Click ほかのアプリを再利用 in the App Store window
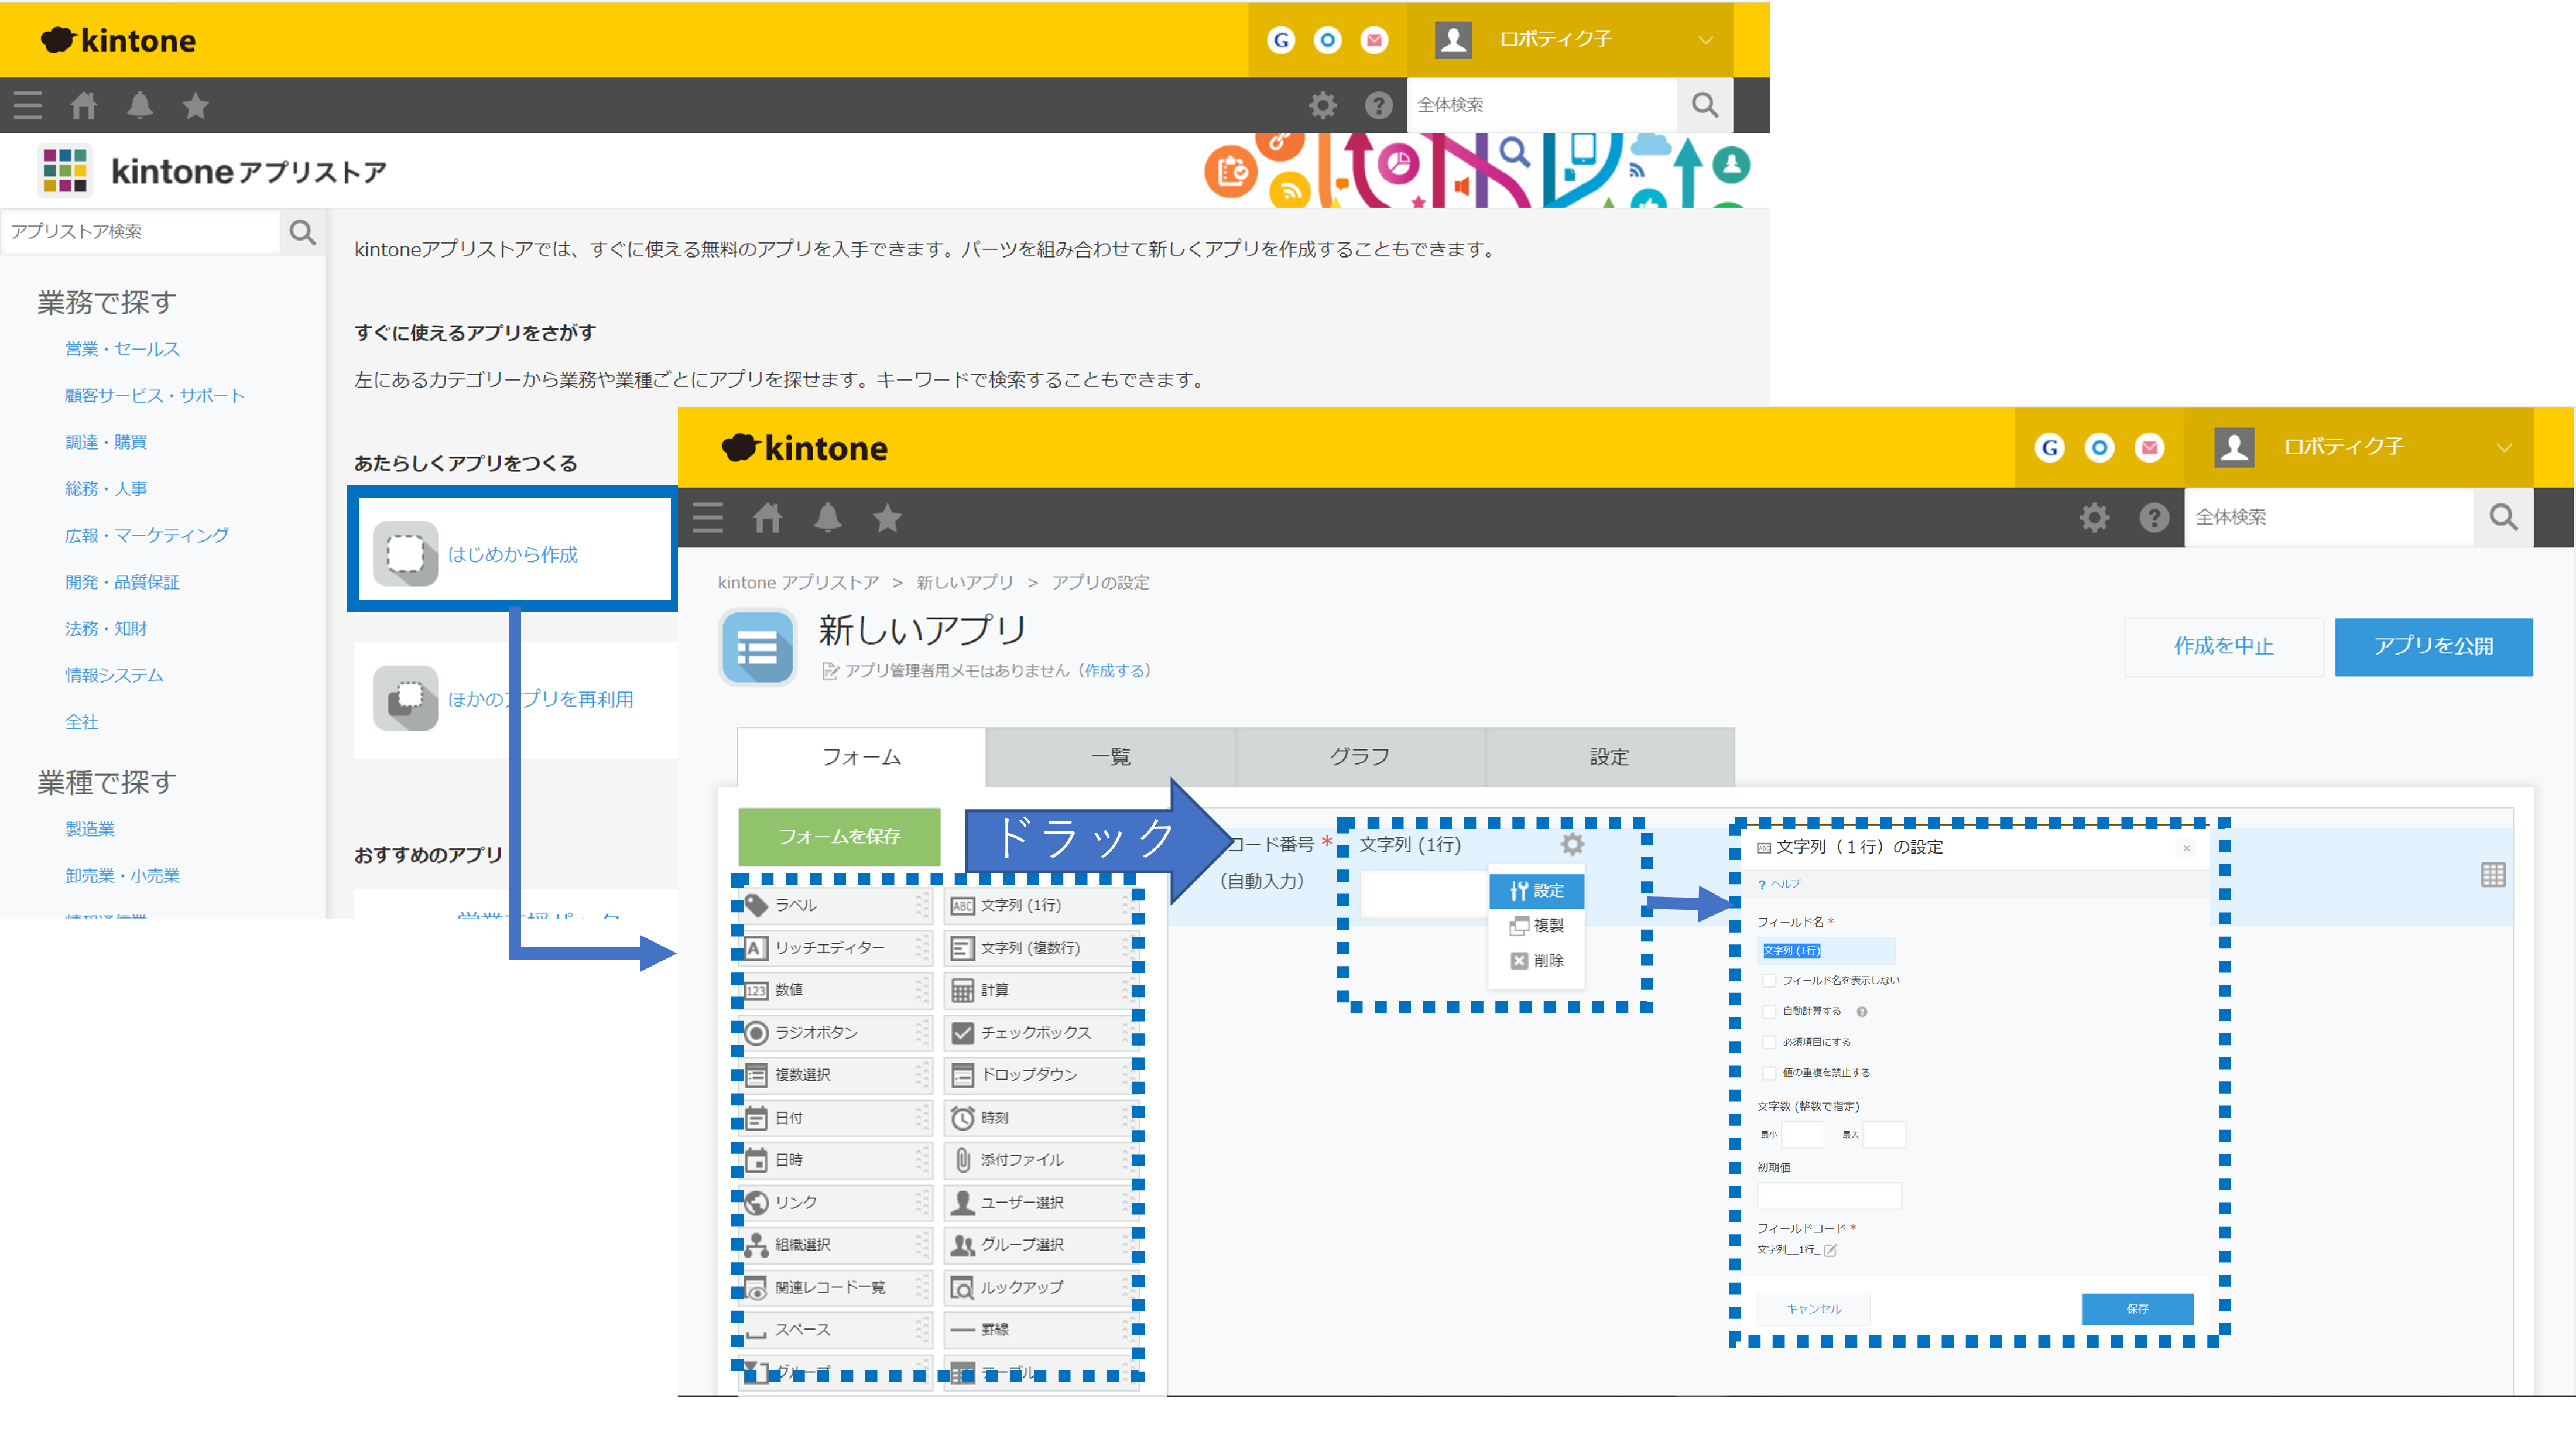The height and width of the screenshot is (1449, 2576). (540, 699)
